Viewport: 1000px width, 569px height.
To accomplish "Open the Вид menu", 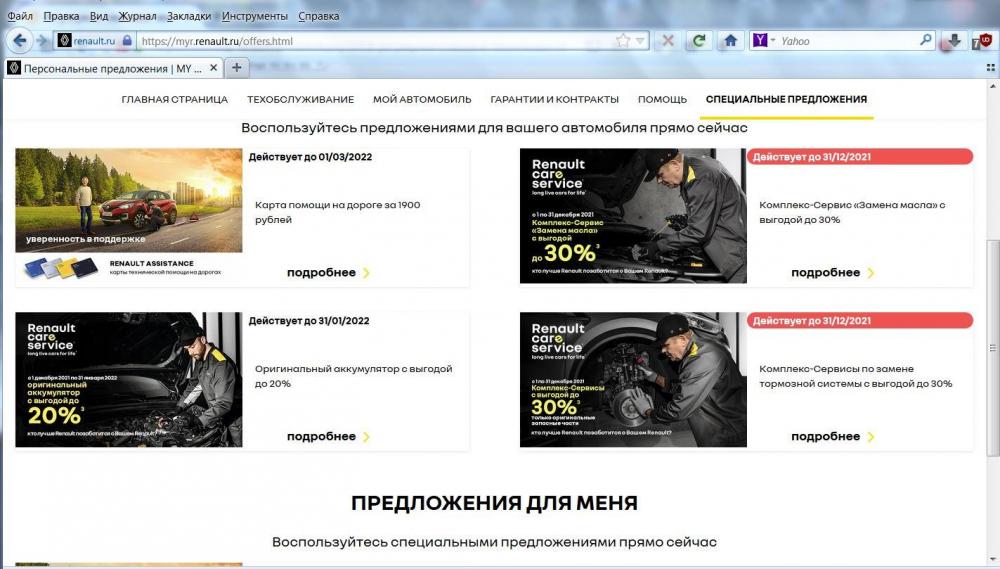I will point(99,16).
